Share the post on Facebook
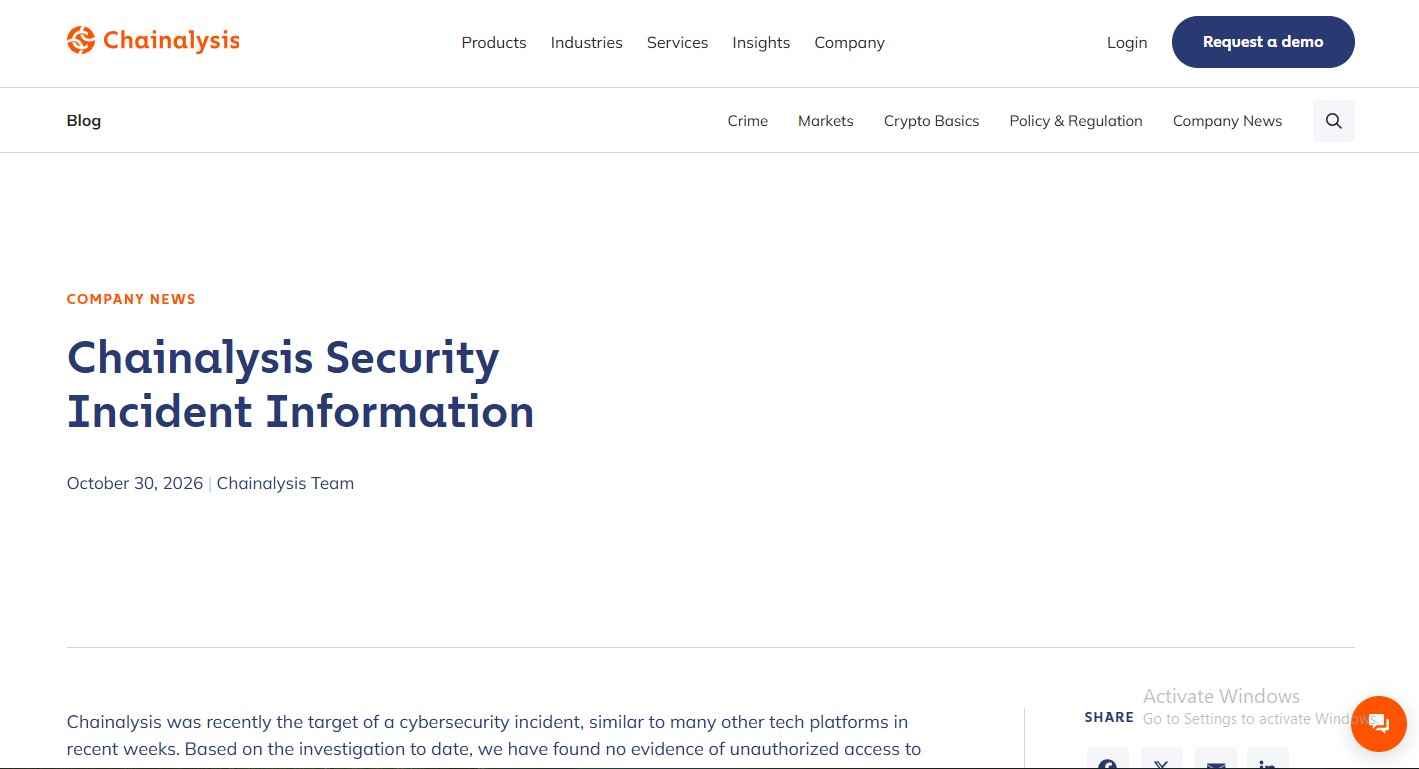The image size is (1419, 769). tap(1108, 759)
